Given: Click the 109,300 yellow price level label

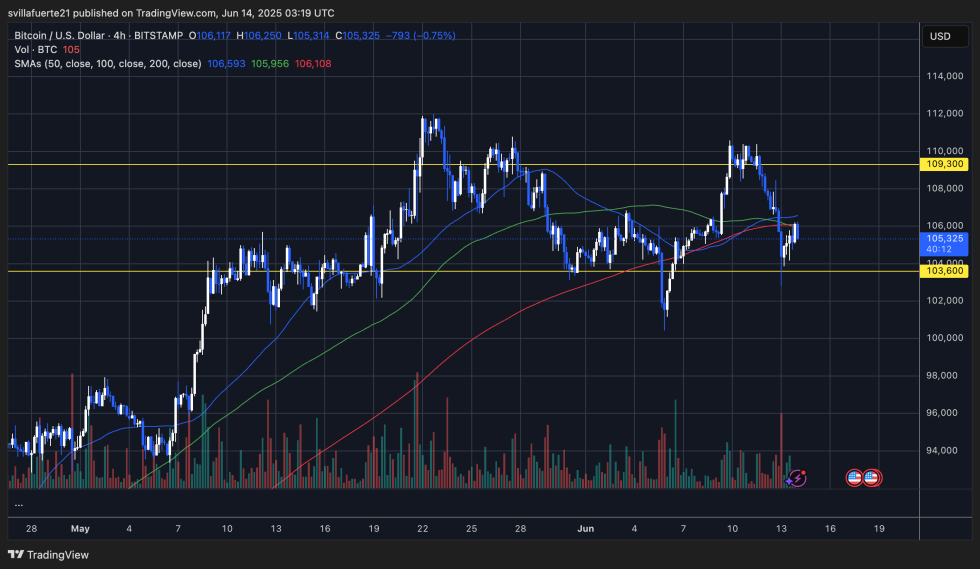Looking at the screenshot, I should [x=944, y=164].
